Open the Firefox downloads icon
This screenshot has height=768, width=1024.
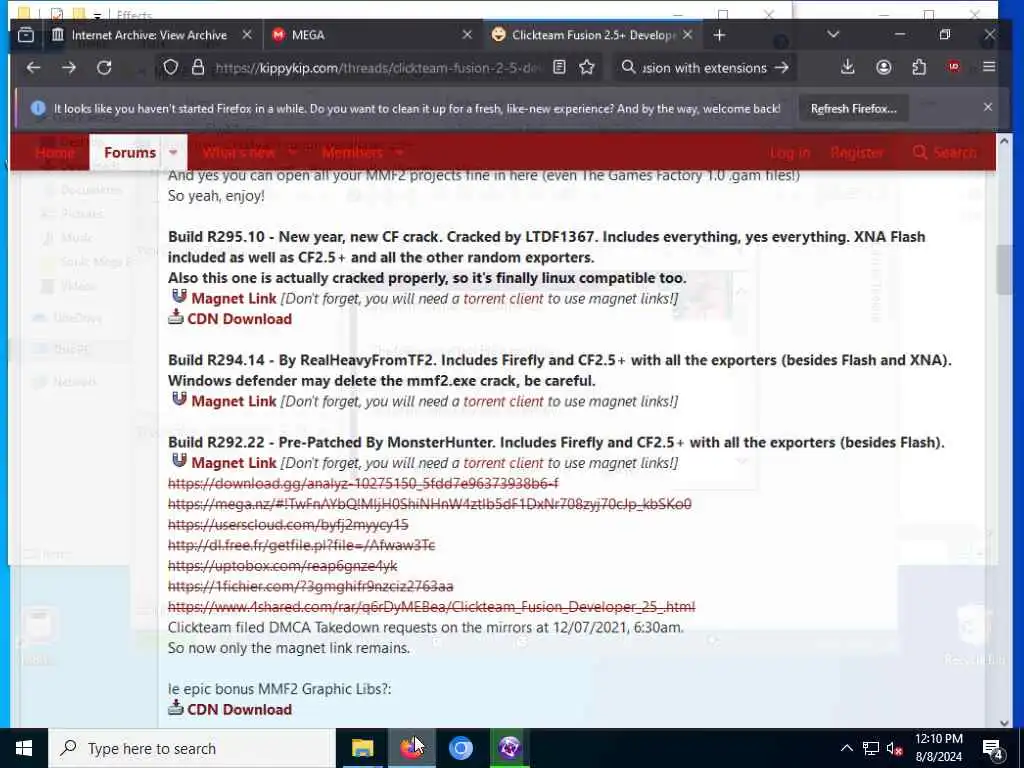848,67
